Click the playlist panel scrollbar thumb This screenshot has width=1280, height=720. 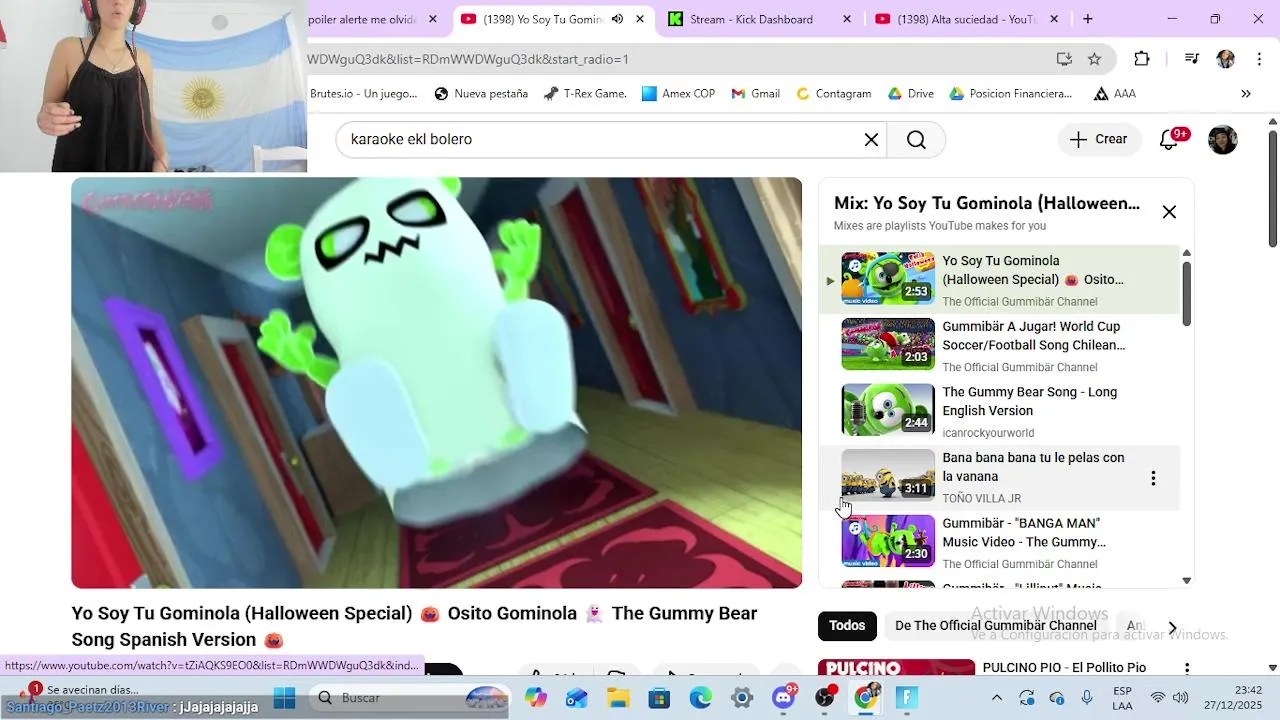tap(1187, 294)
